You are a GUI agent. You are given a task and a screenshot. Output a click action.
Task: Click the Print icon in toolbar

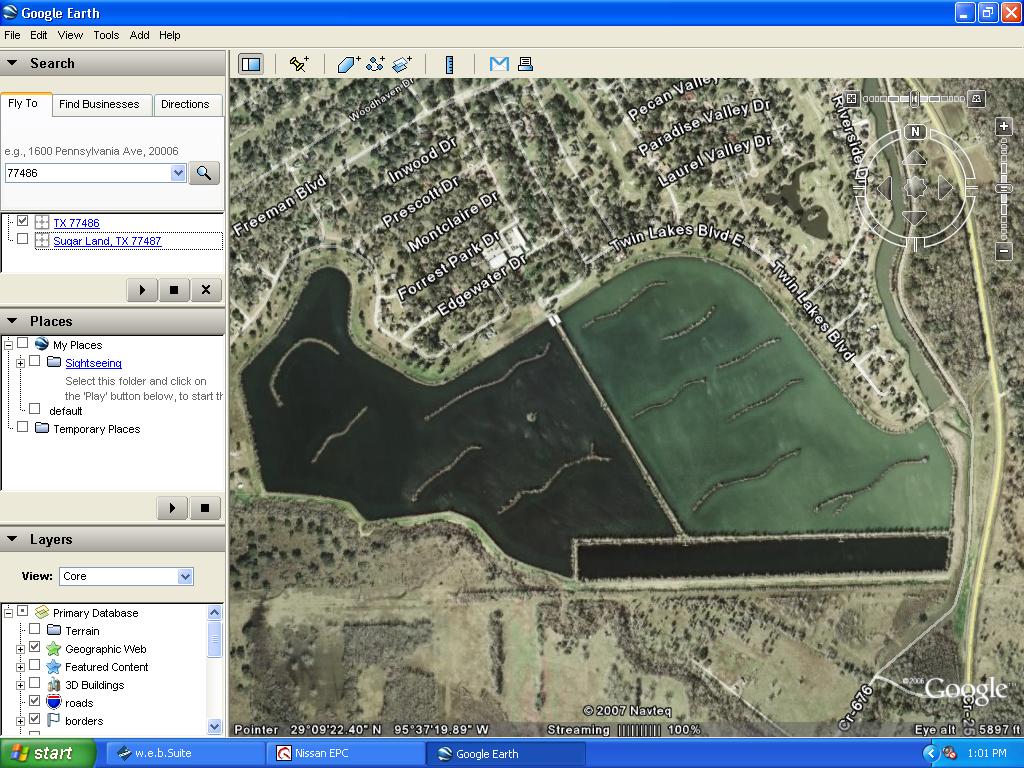(525, 64)
